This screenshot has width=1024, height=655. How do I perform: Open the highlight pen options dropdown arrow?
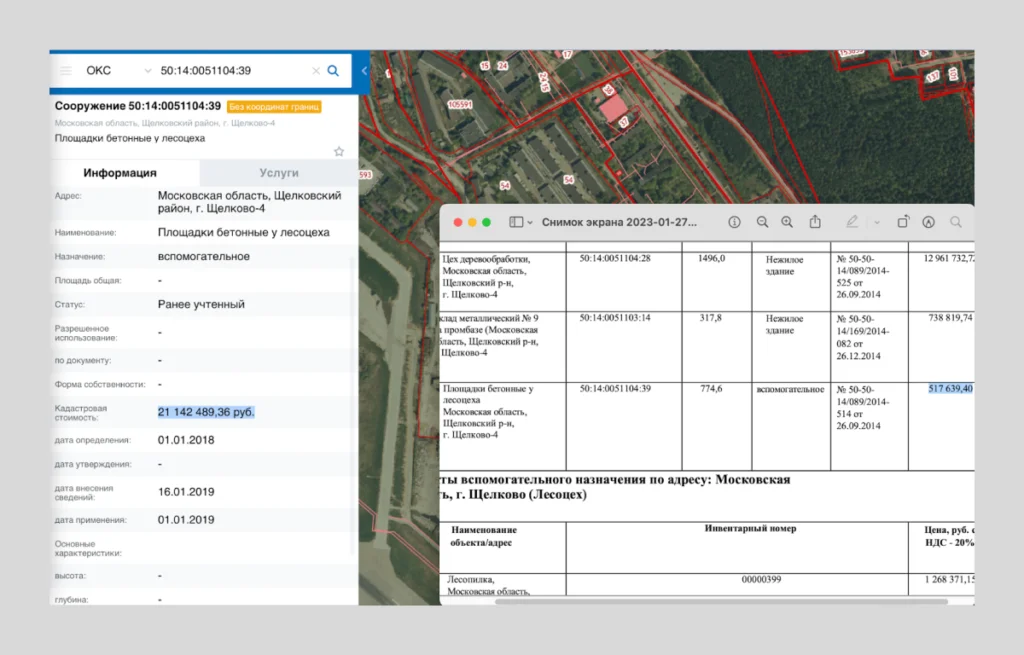[x=876, y=222]
